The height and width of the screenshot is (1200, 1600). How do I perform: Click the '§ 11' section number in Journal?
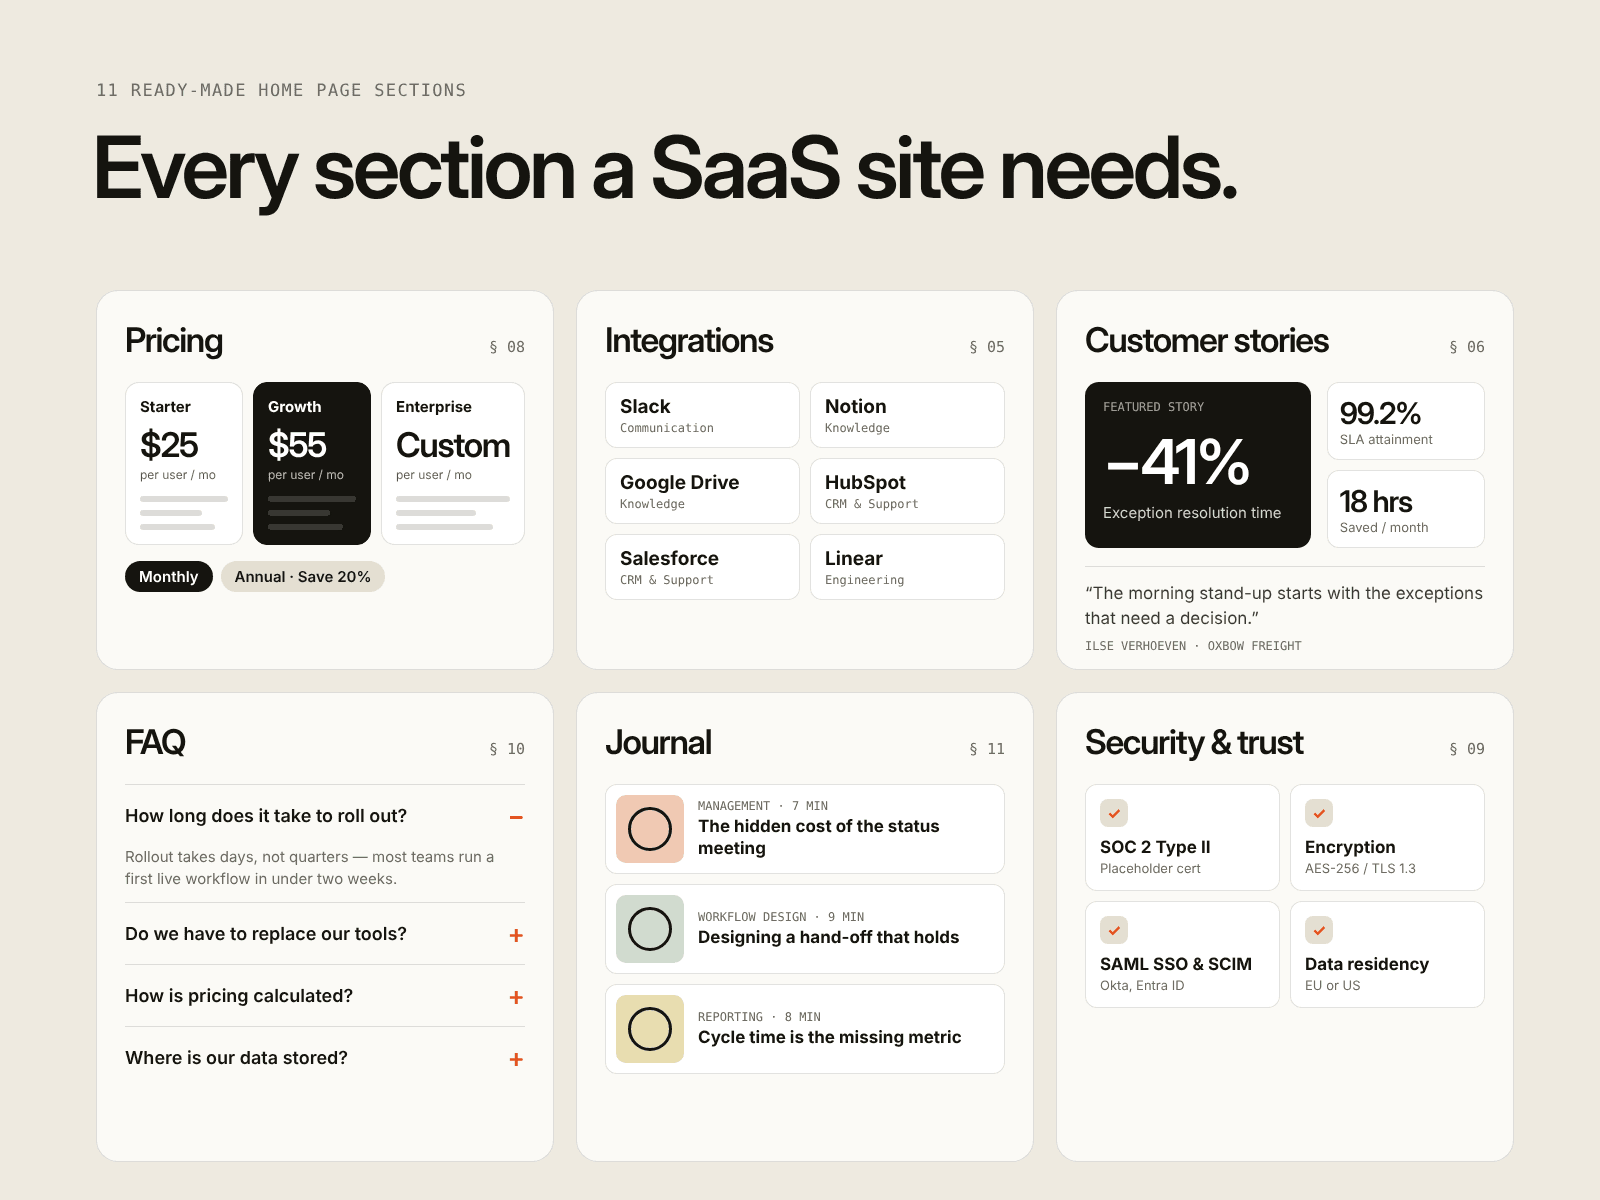tap(987, 749)
